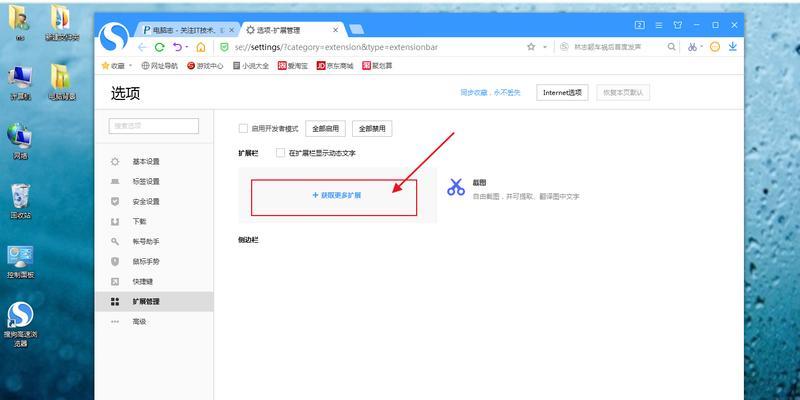Click the Sogou browser logo avatar
The width and height of the screenshot is (800, 400).
coord(114,37)
